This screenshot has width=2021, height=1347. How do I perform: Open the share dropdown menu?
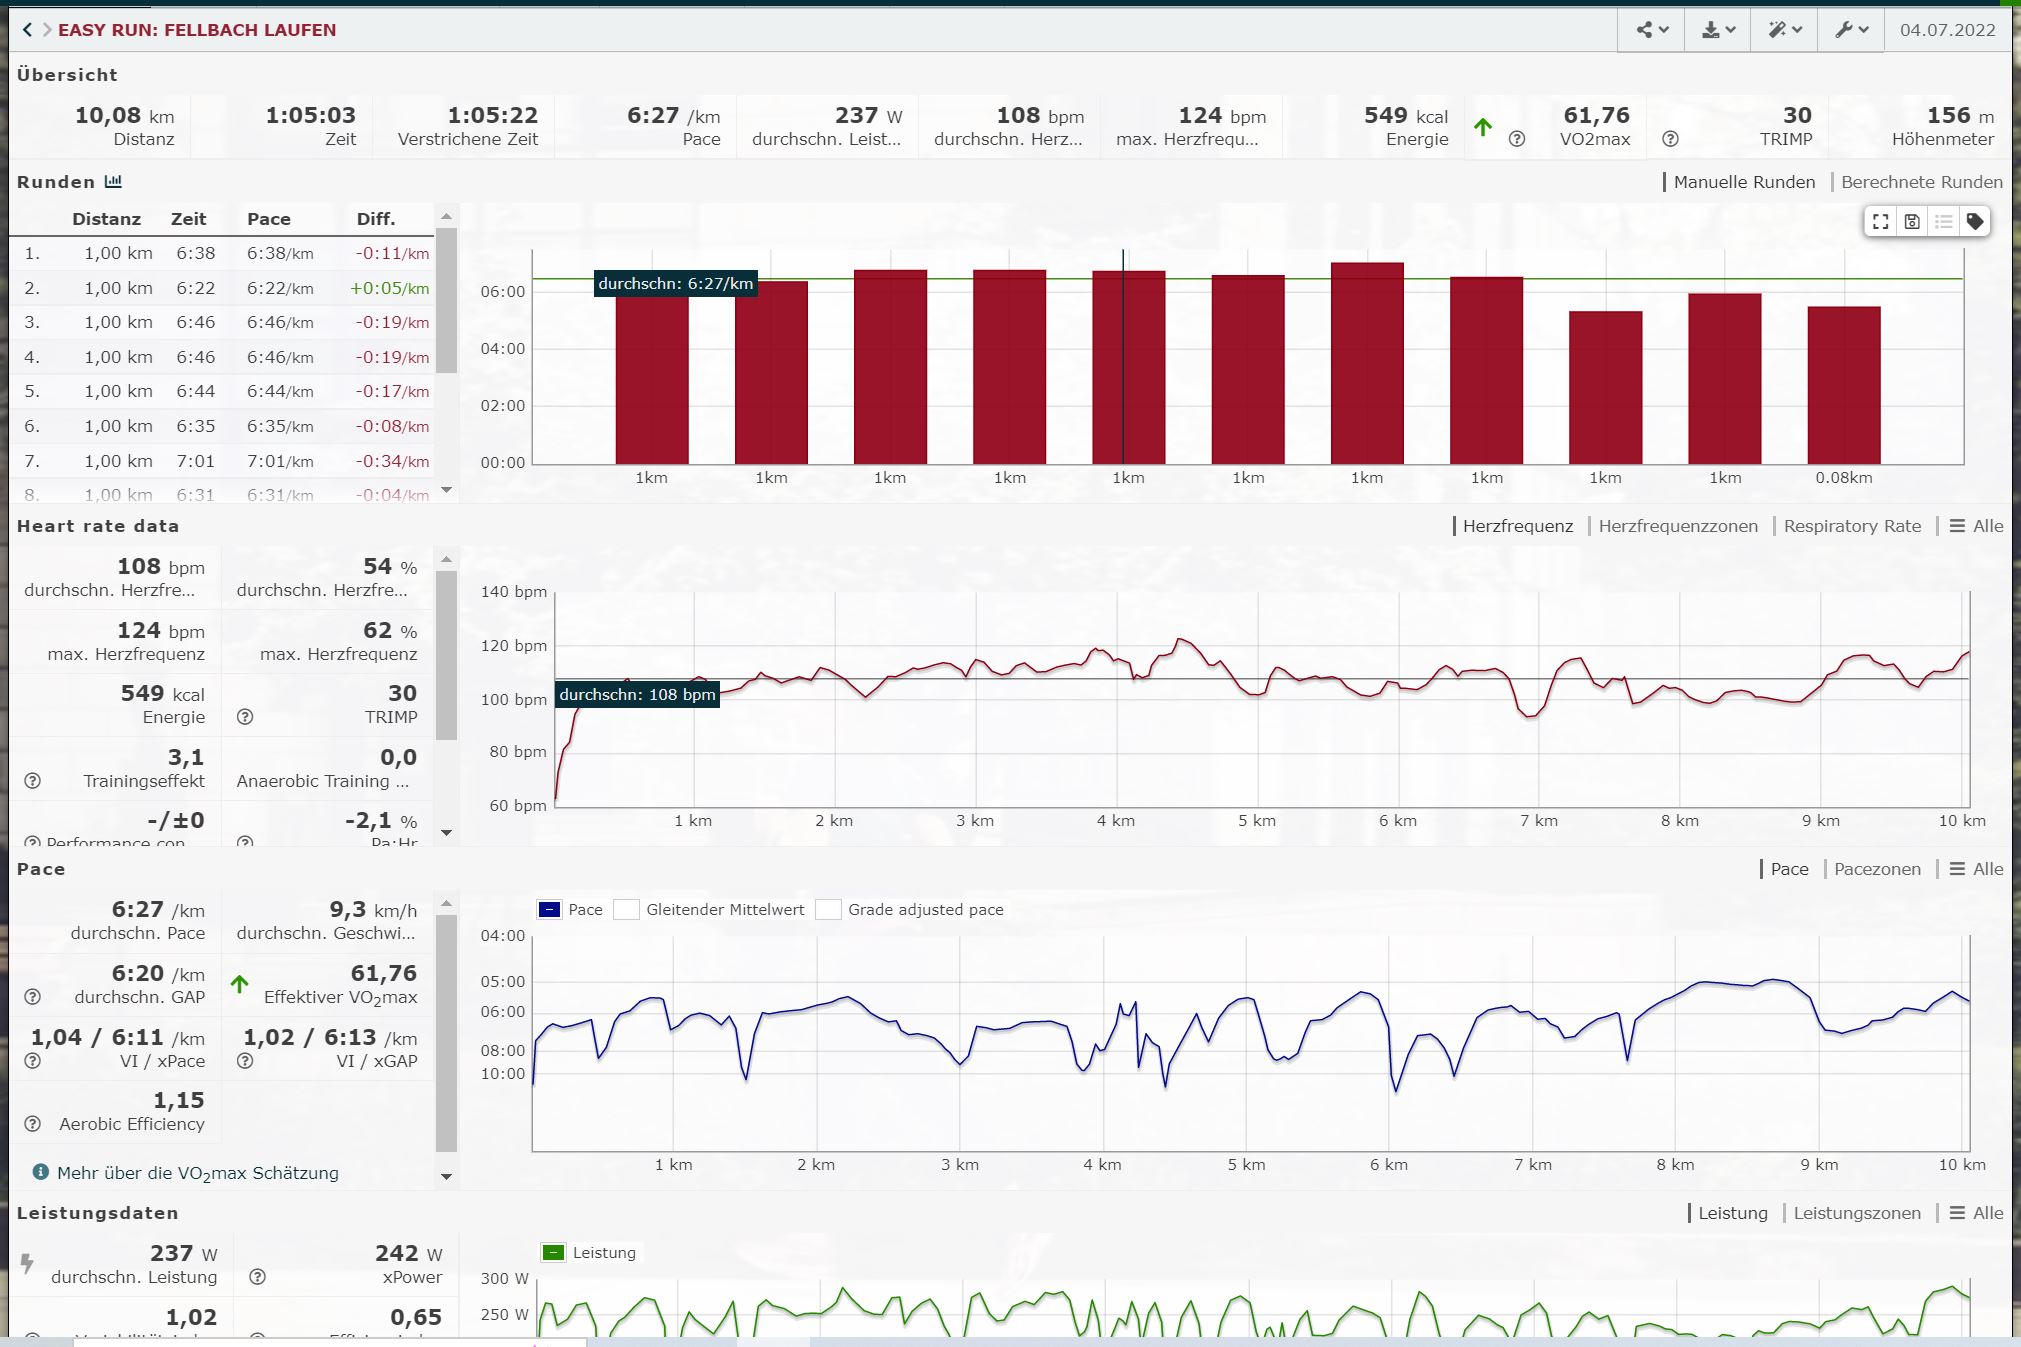(x=1652, y=30)
